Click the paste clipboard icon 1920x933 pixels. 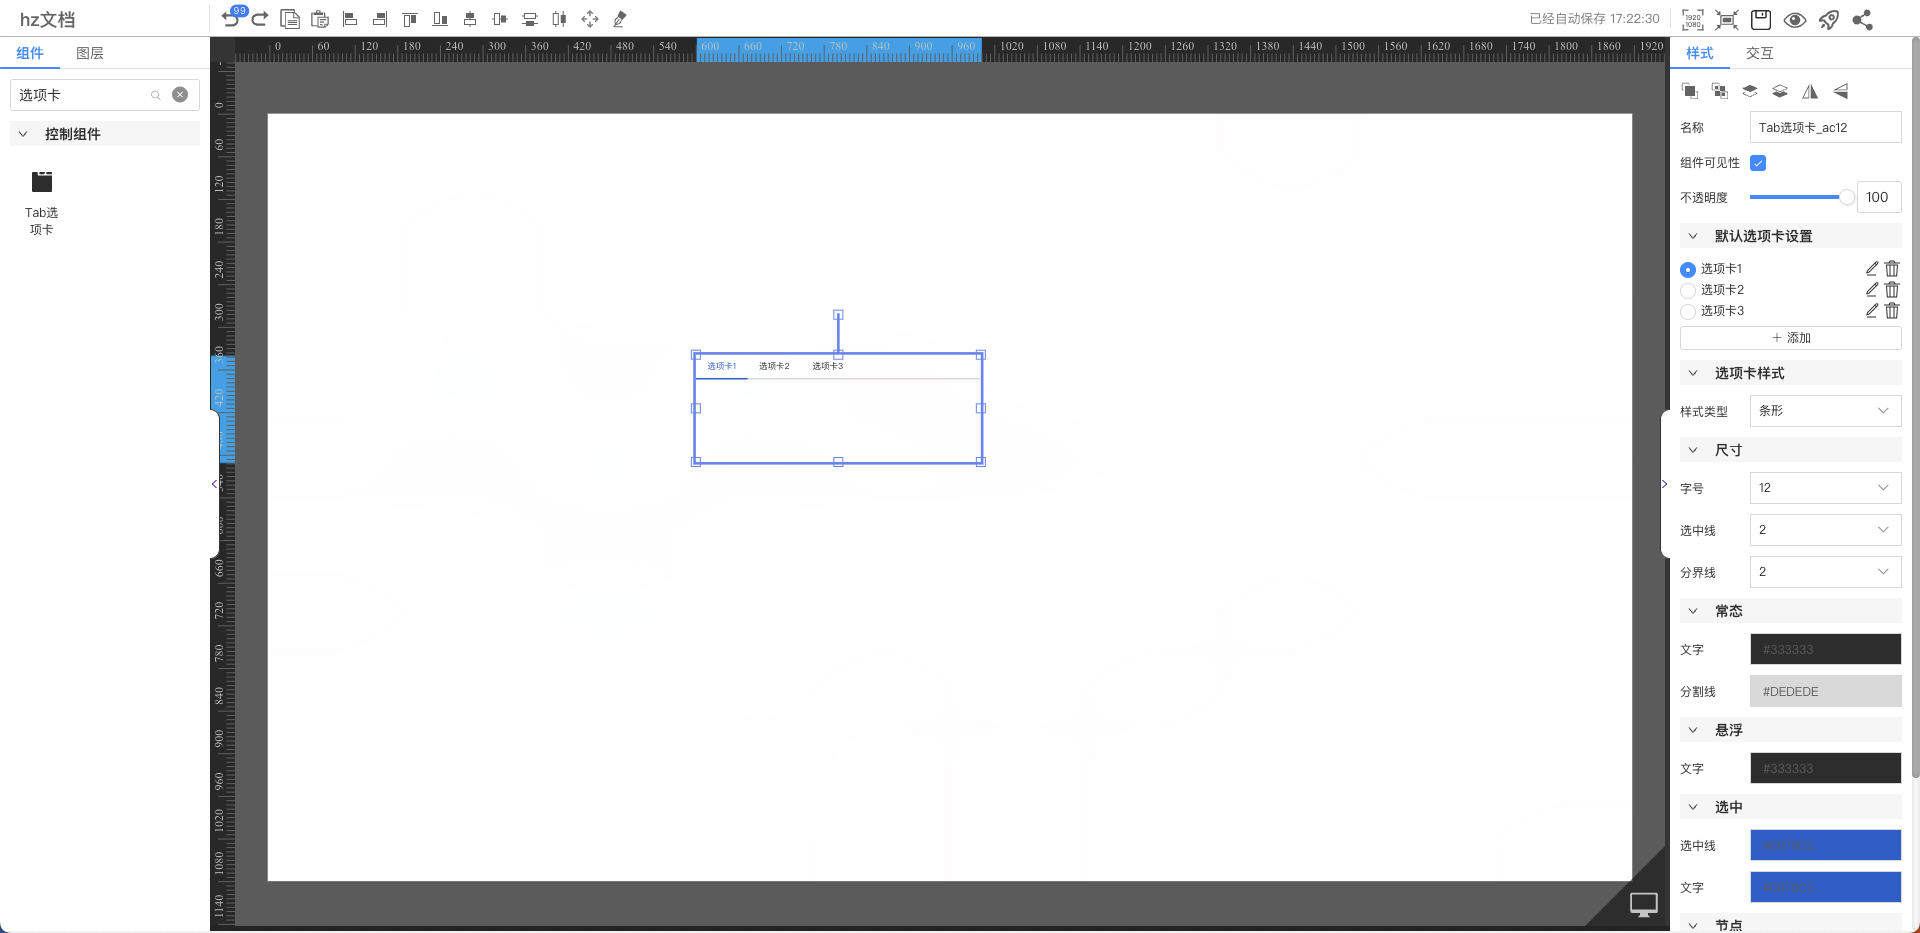coord(320,19)
